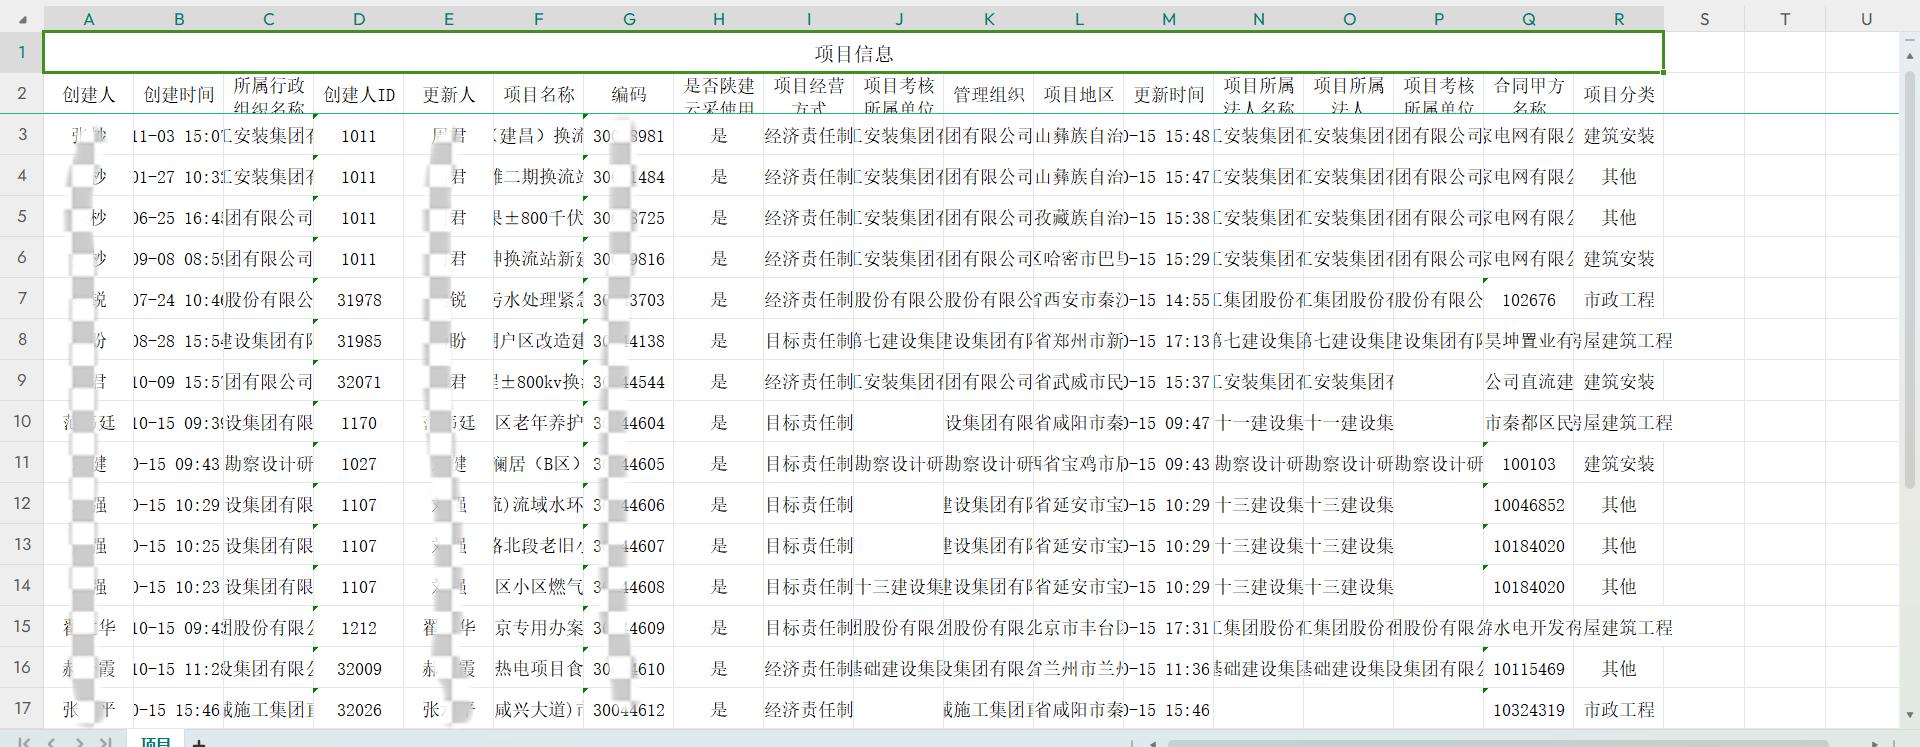Select column R header

click(1619, 19)
